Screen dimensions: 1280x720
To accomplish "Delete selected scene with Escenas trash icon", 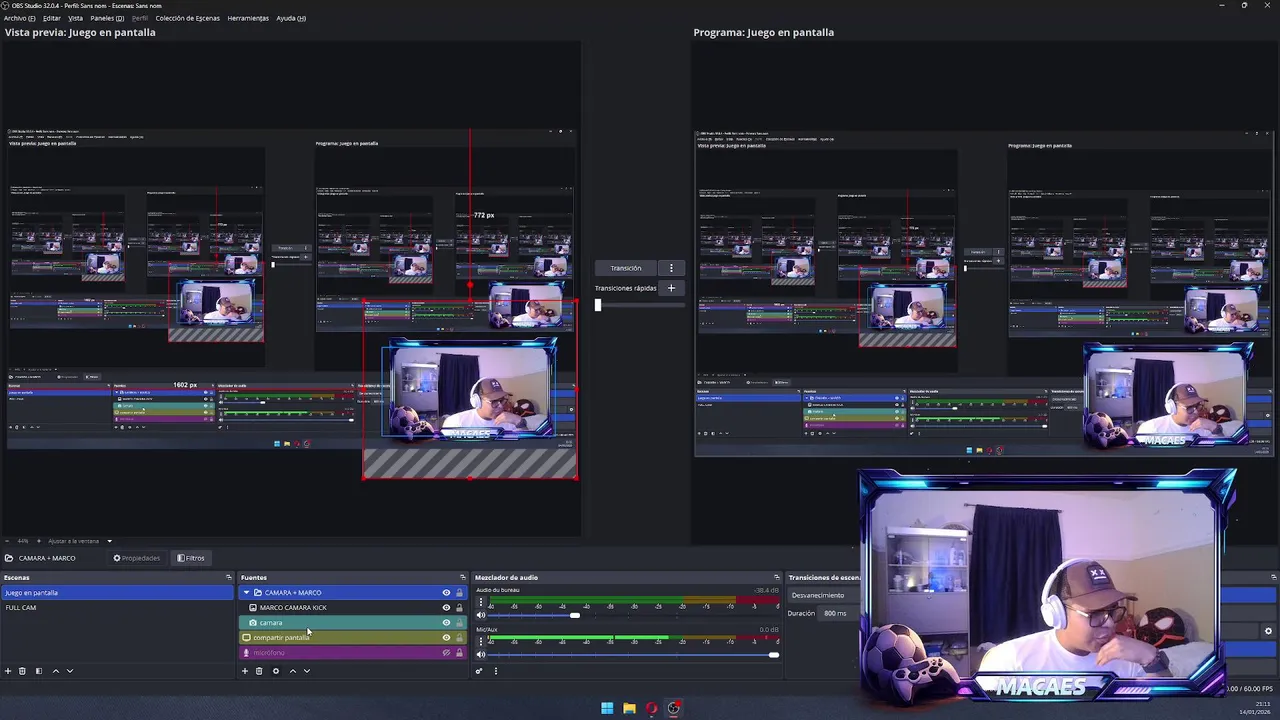I will 22,671.
